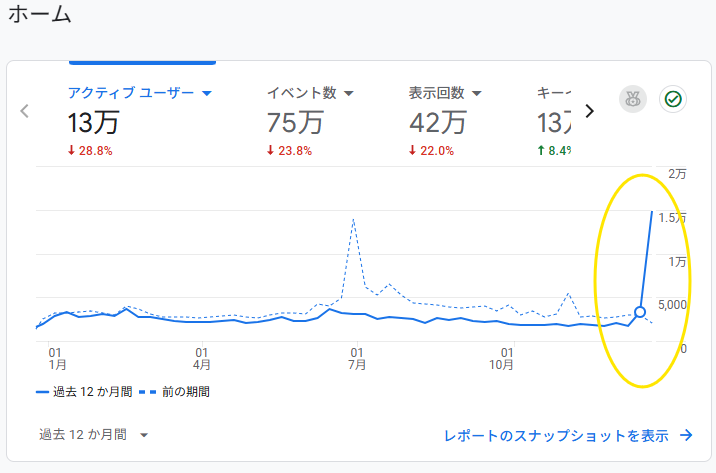The image size is (716, 473).
Task: Click the green checkmark data quality icon
Action: point(673,99)
